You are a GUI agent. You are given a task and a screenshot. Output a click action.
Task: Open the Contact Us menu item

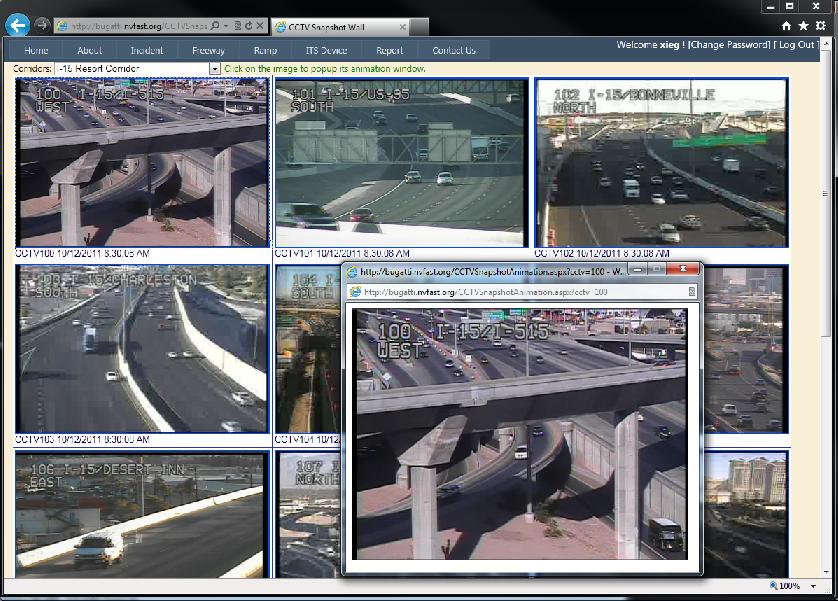[x=454, y=50]
